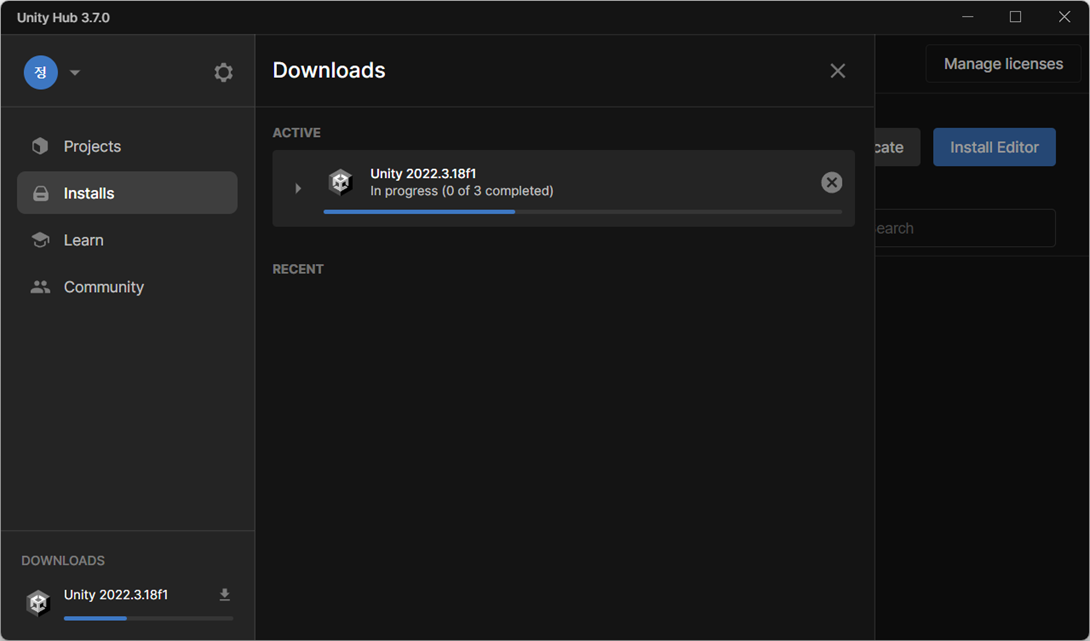Click the partially hidden Locate button
Image resolution: width=1090 pixels, height=641 pixels.
tap(897, 147)
